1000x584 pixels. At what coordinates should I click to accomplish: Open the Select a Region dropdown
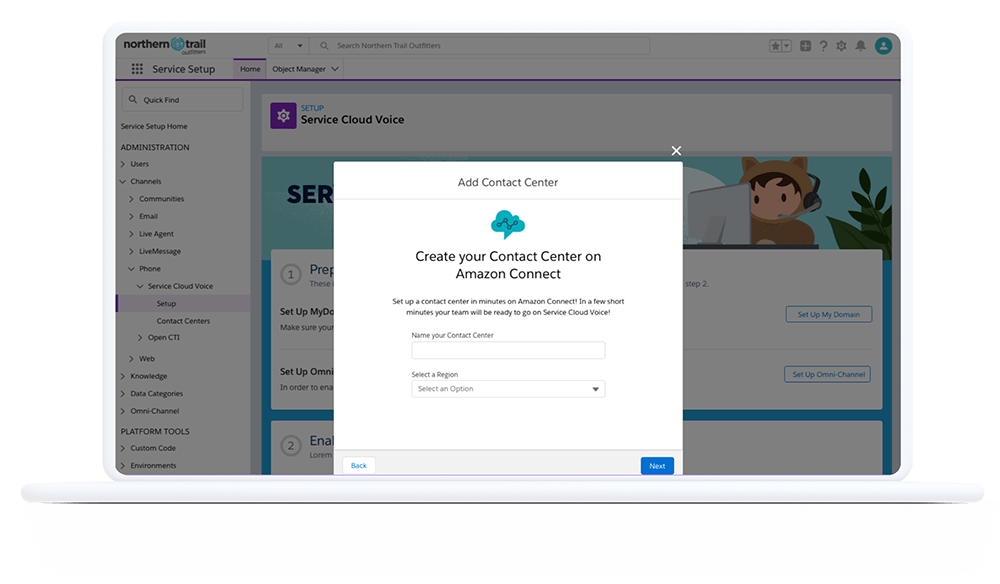(508, 389)
